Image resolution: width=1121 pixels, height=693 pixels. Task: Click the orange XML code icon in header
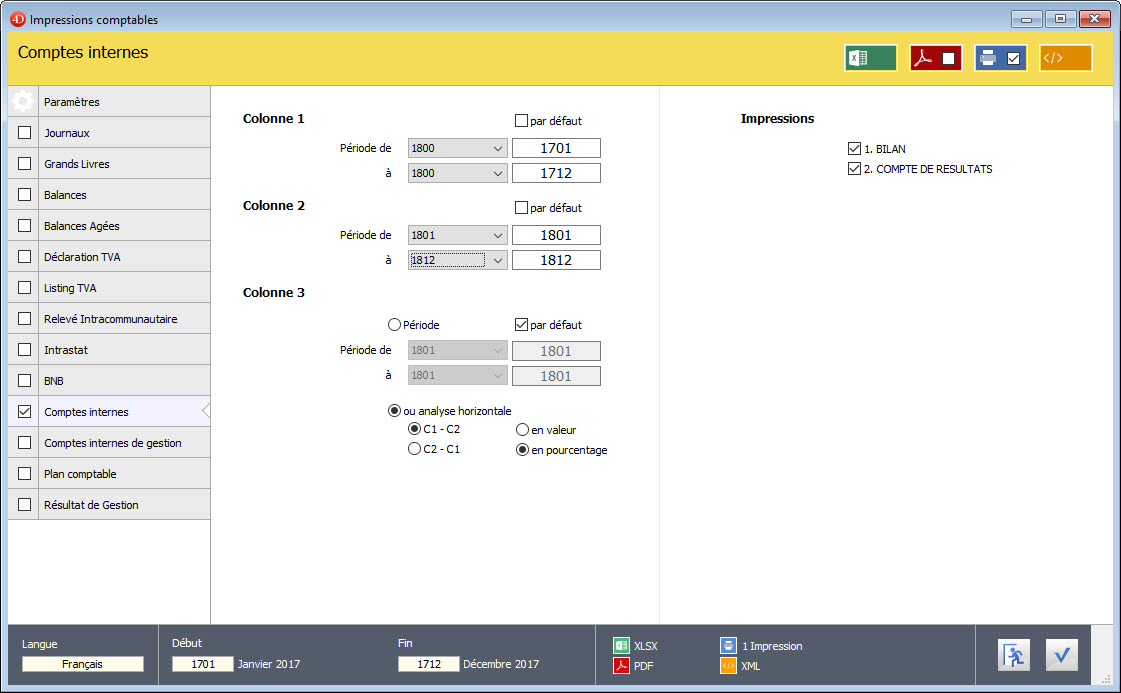pyautogui.click(x=1065, y=58)
